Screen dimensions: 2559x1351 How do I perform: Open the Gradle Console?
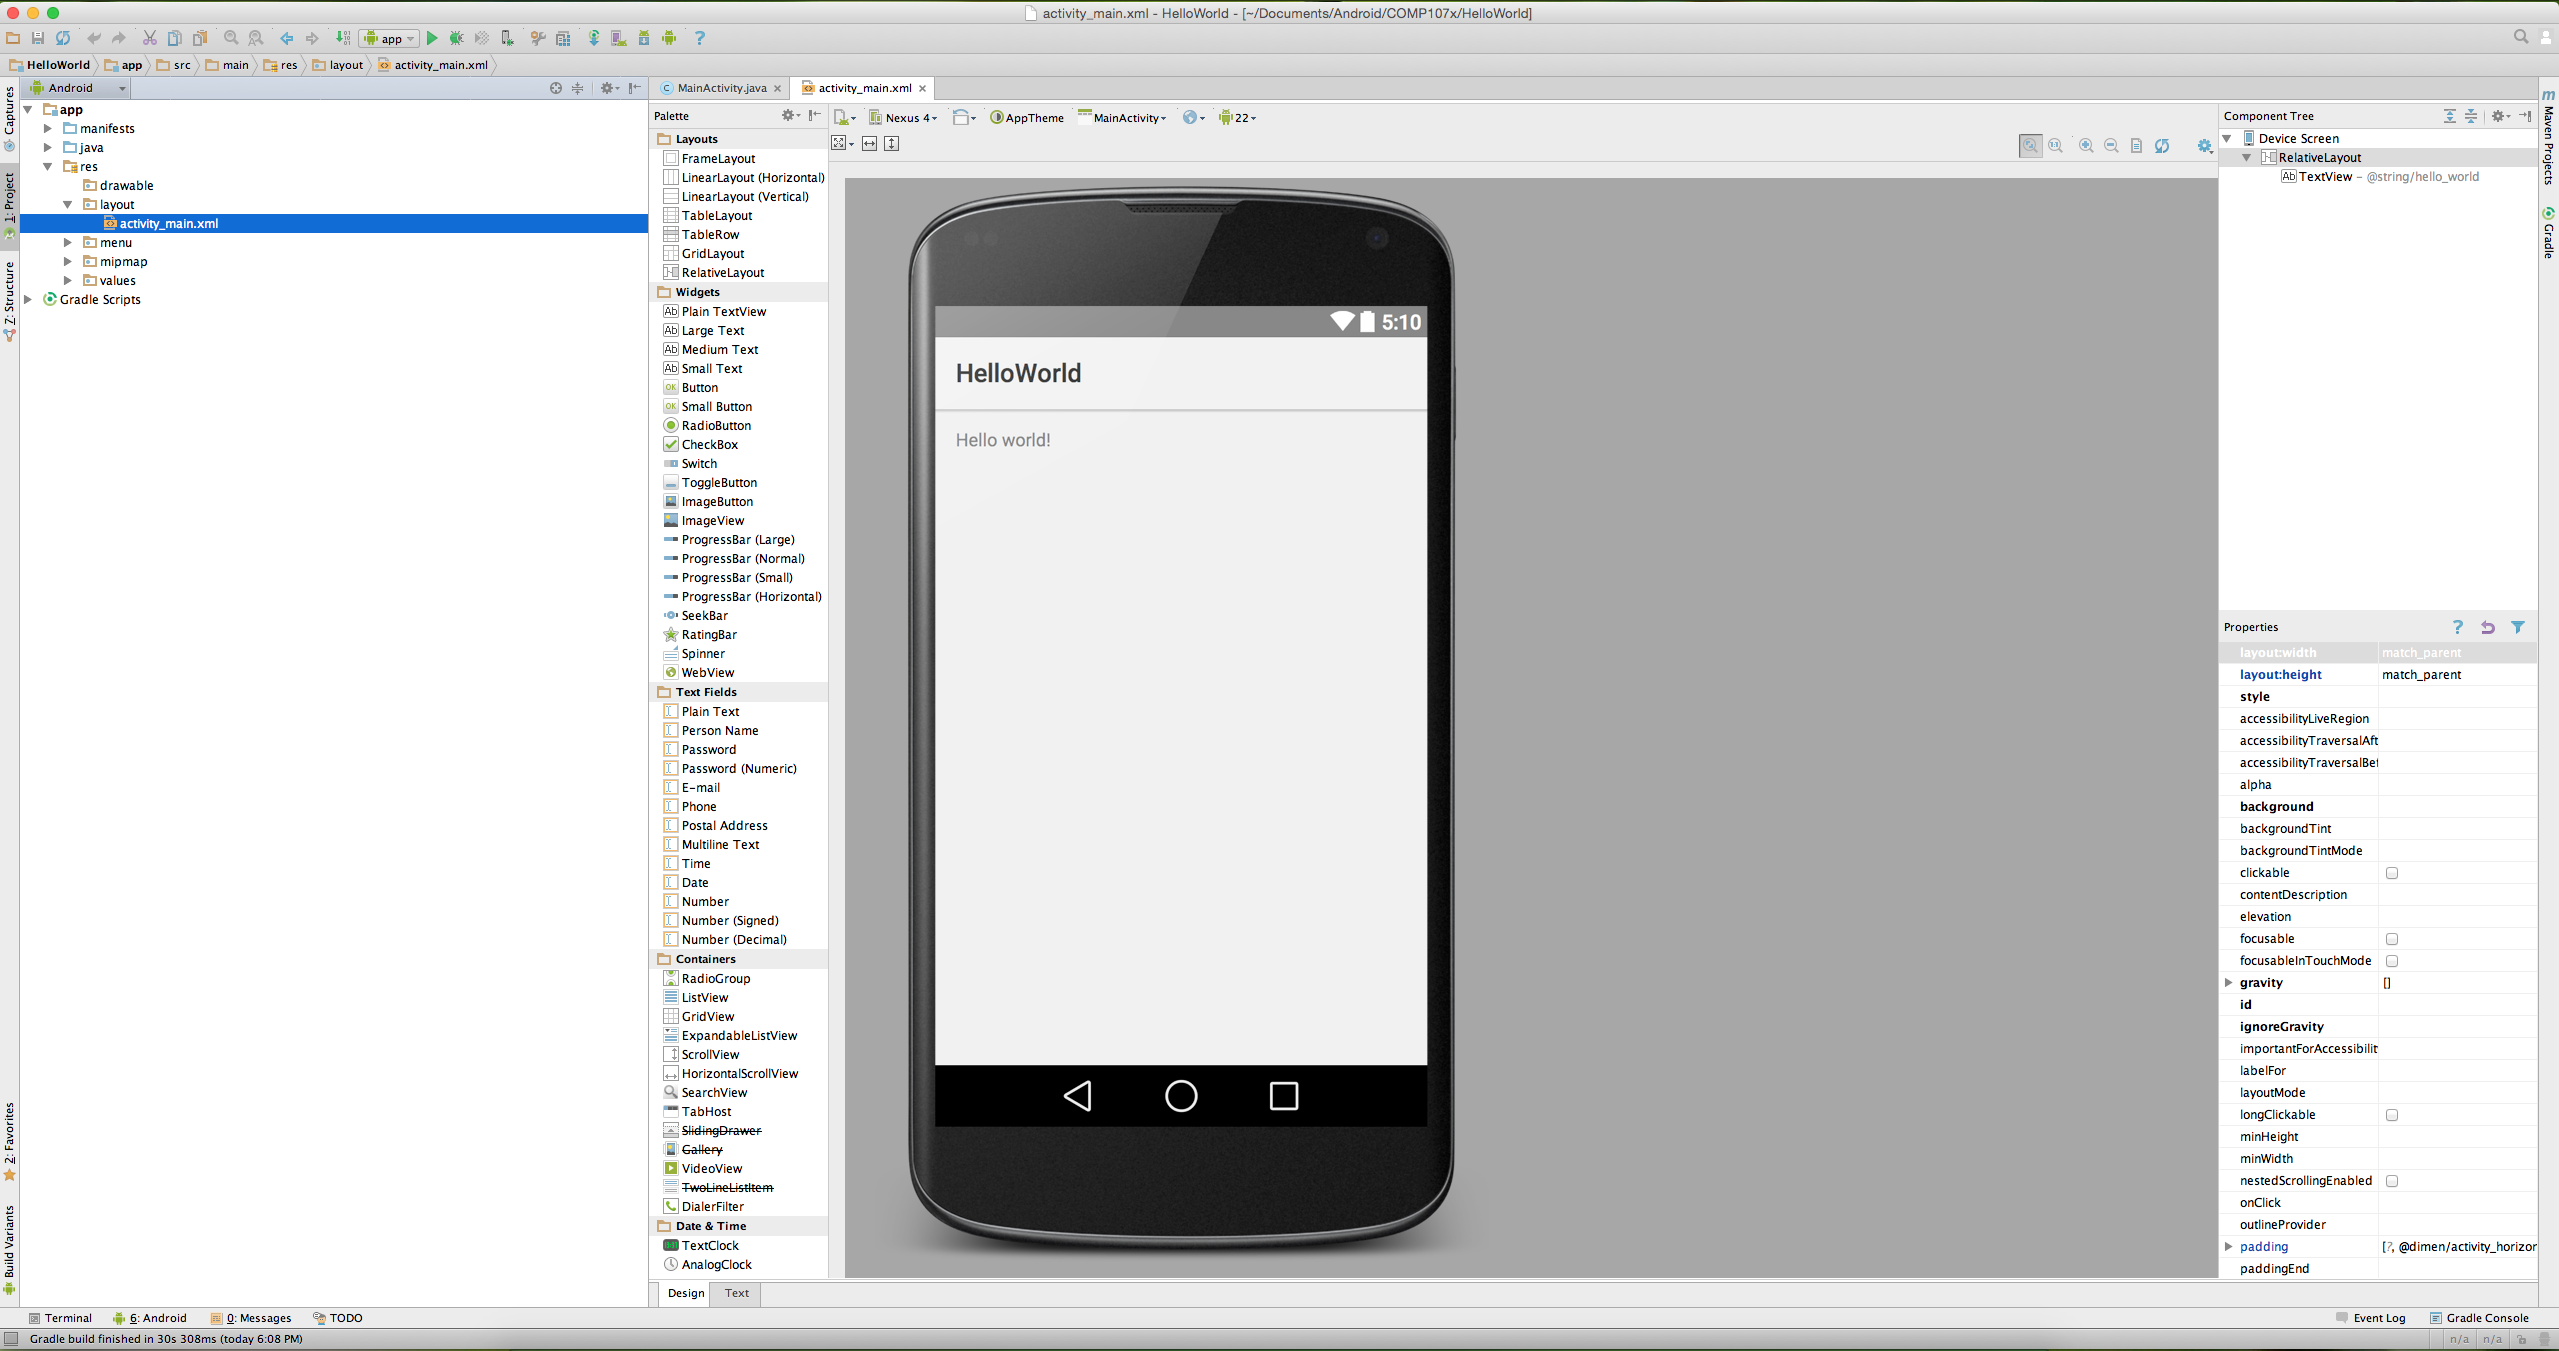(x=2479, y=1318)
